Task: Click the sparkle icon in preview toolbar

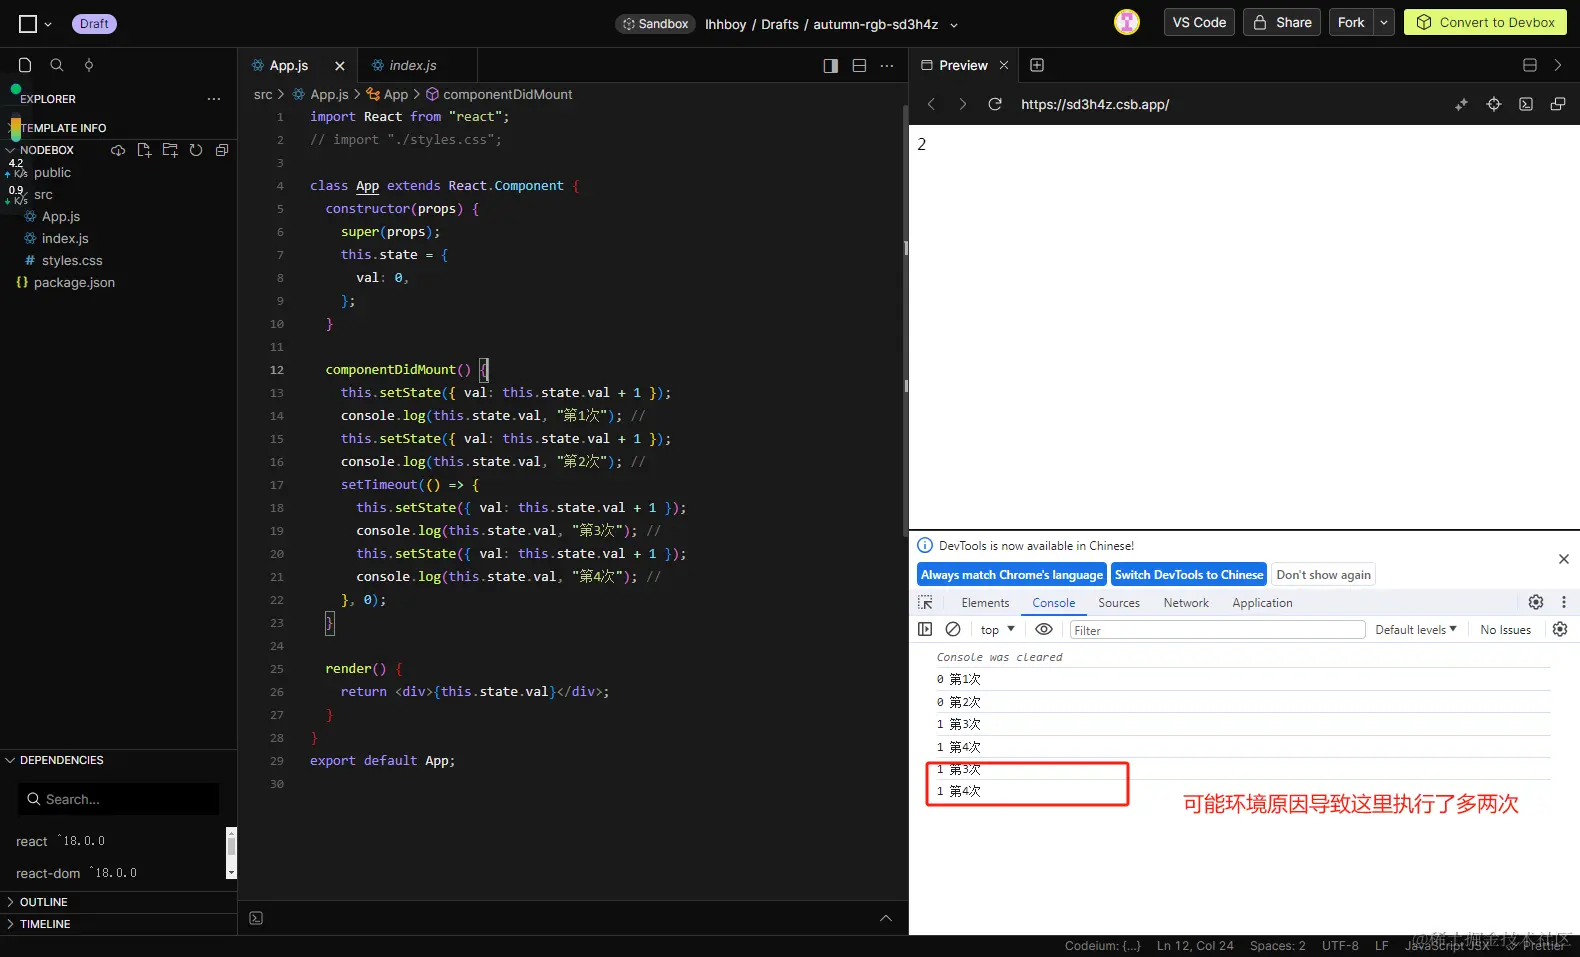Action: tap(1462, 104)
